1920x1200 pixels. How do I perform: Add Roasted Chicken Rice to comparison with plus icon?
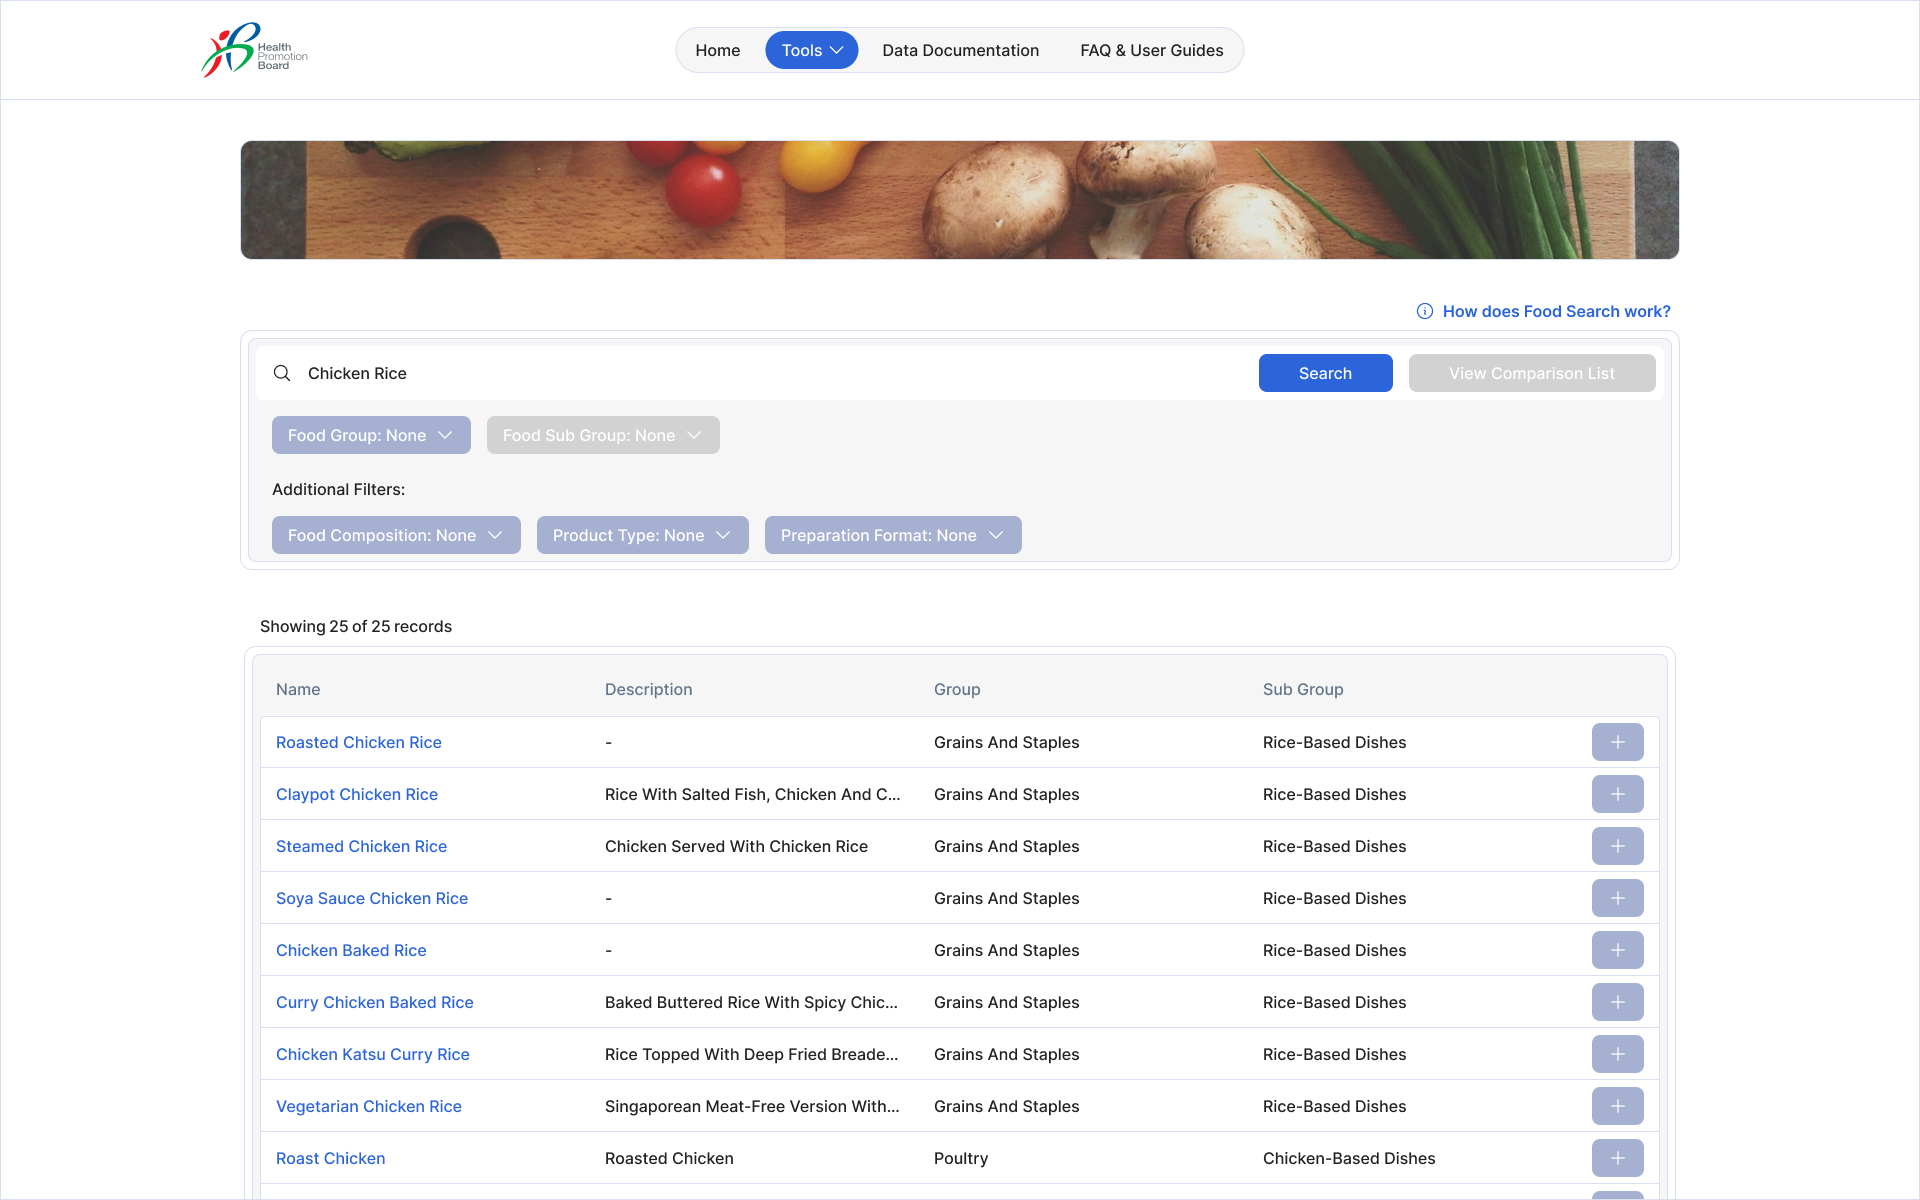pos(1617,742)
